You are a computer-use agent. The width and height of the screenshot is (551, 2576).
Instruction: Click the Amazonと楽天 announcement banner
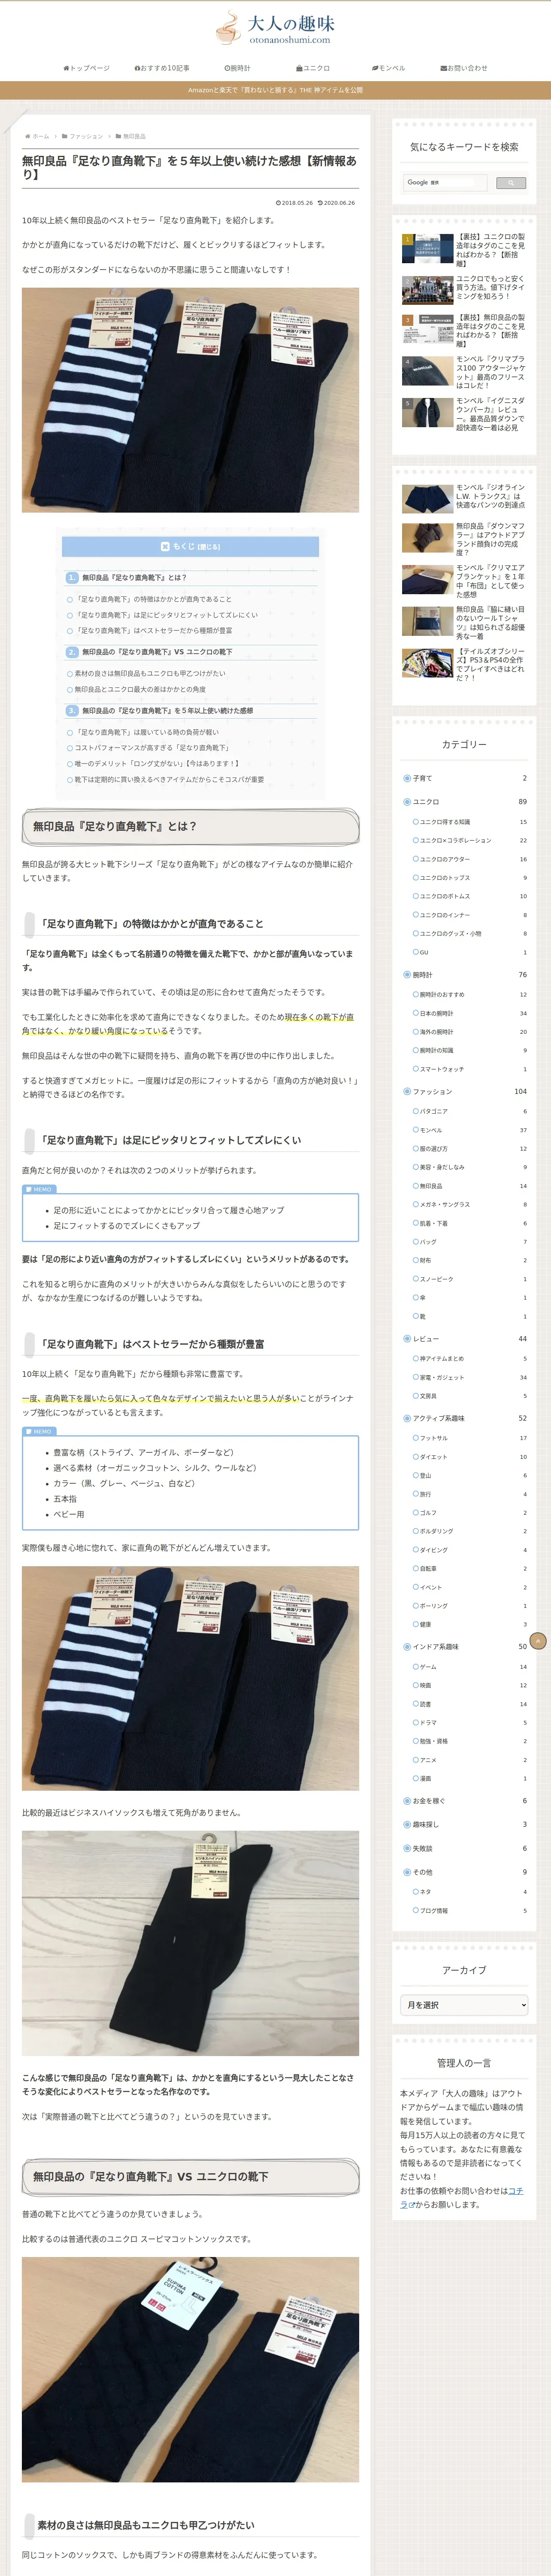click(275, 90)
